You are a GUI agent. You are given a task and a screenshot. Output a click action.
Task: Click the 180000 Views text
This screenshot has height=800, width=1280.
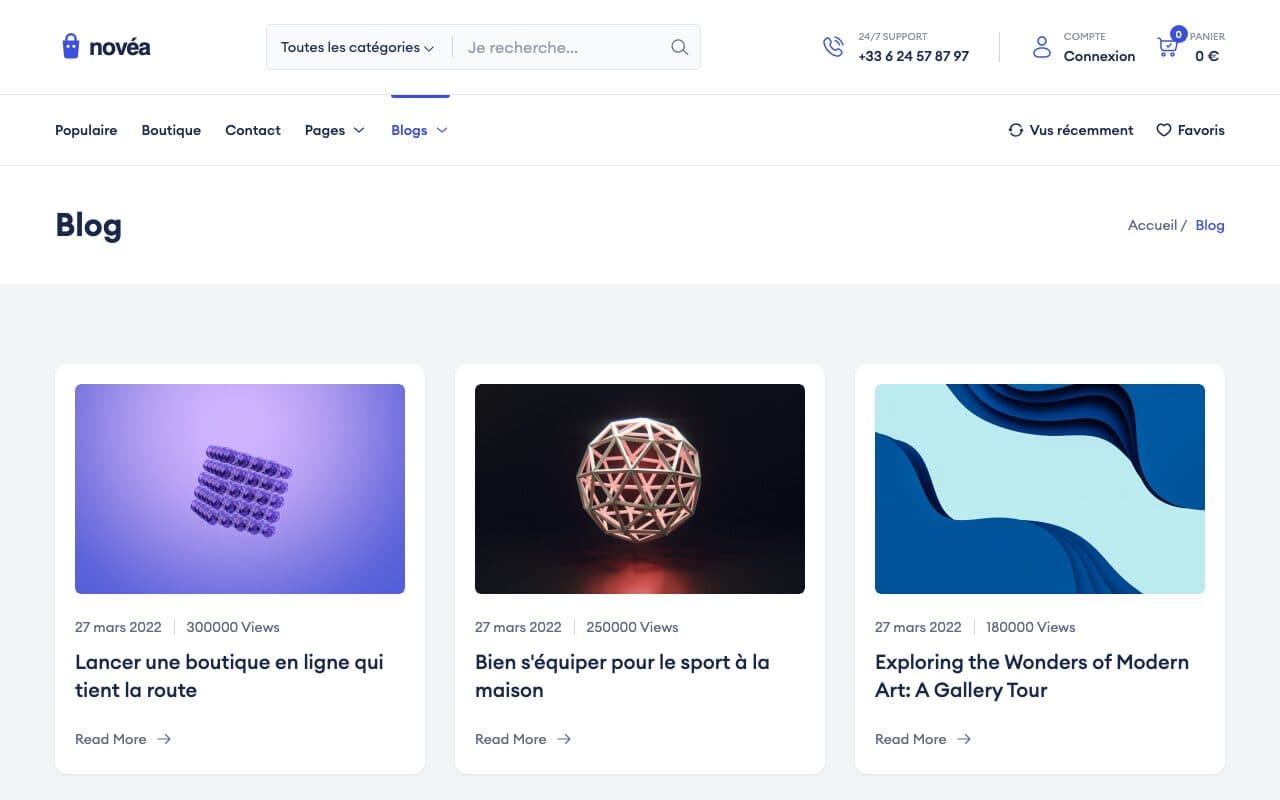click(1031, 627)
